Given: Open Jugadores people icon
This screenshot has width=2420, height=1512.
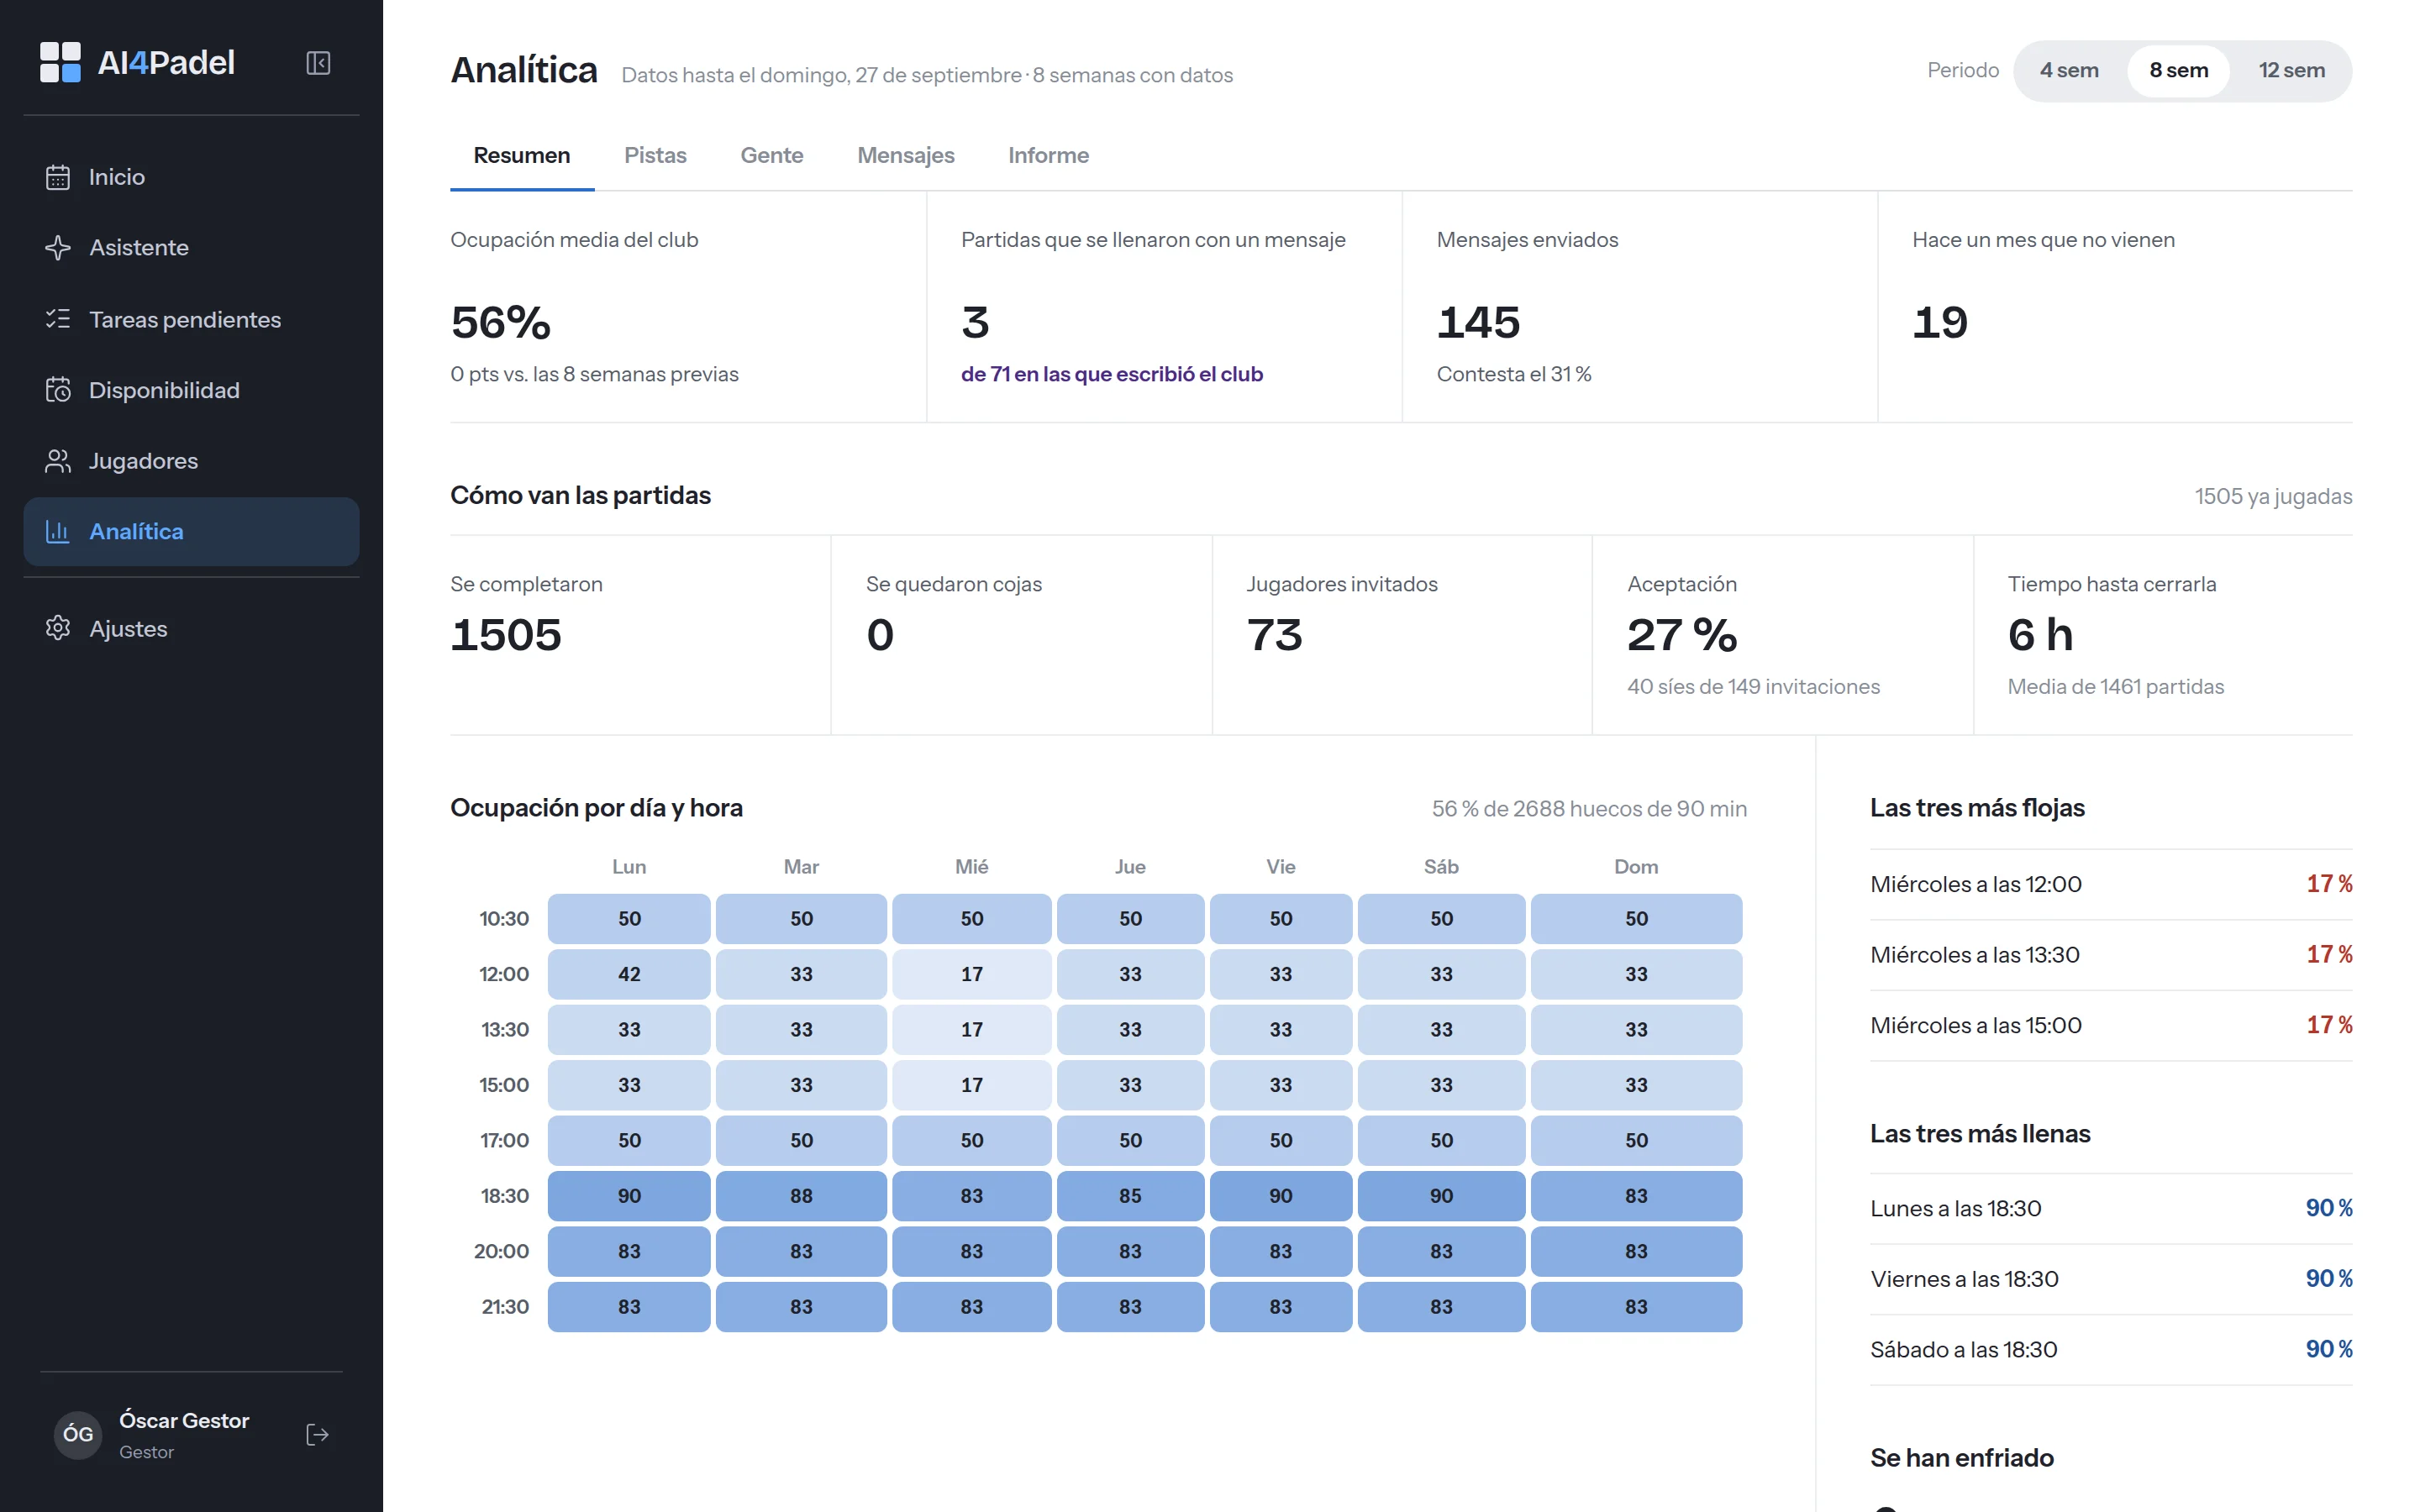Looking at the screenshot, I should click(58, 461).
